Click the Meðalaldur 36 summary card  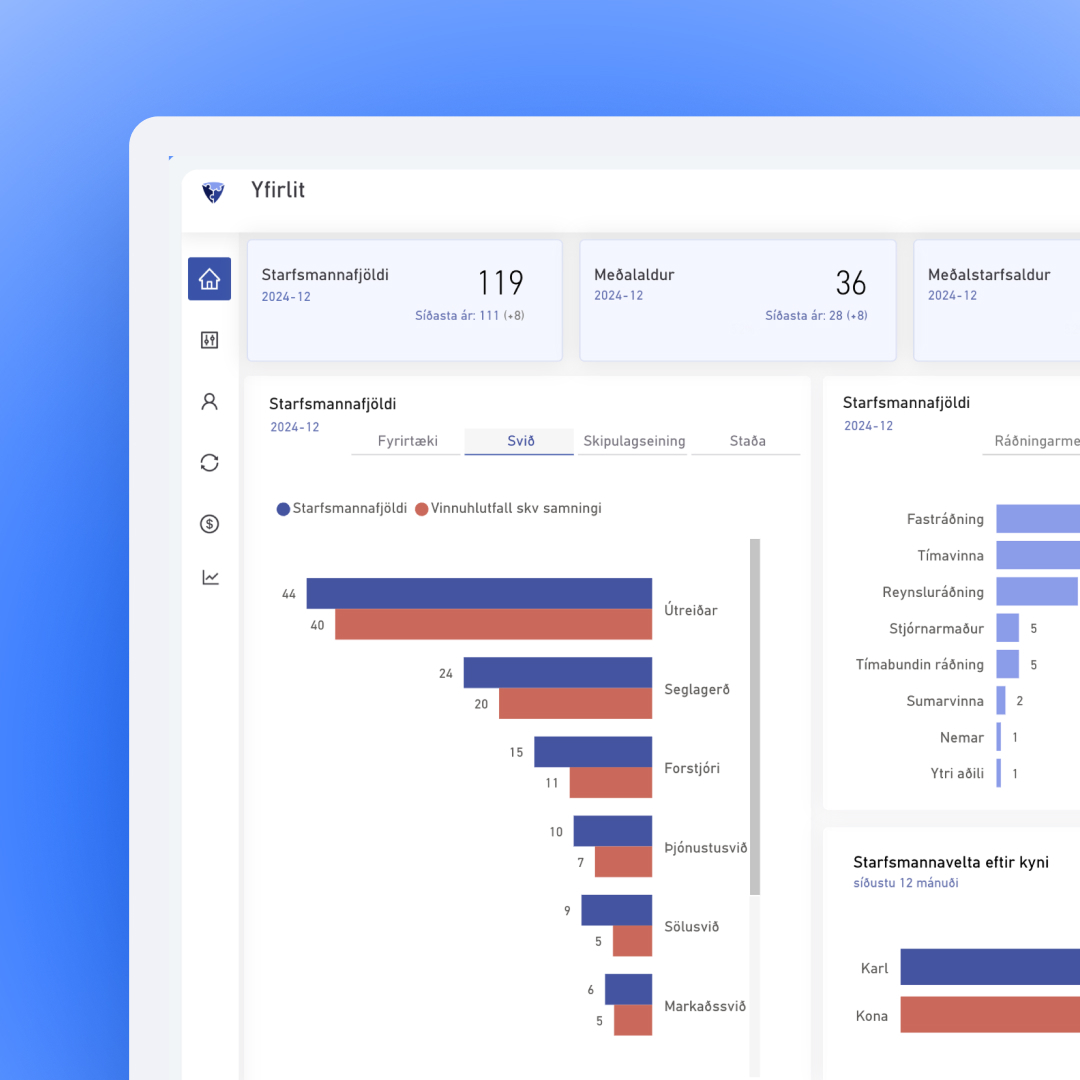pyautogui.click(x=738, y=300)
